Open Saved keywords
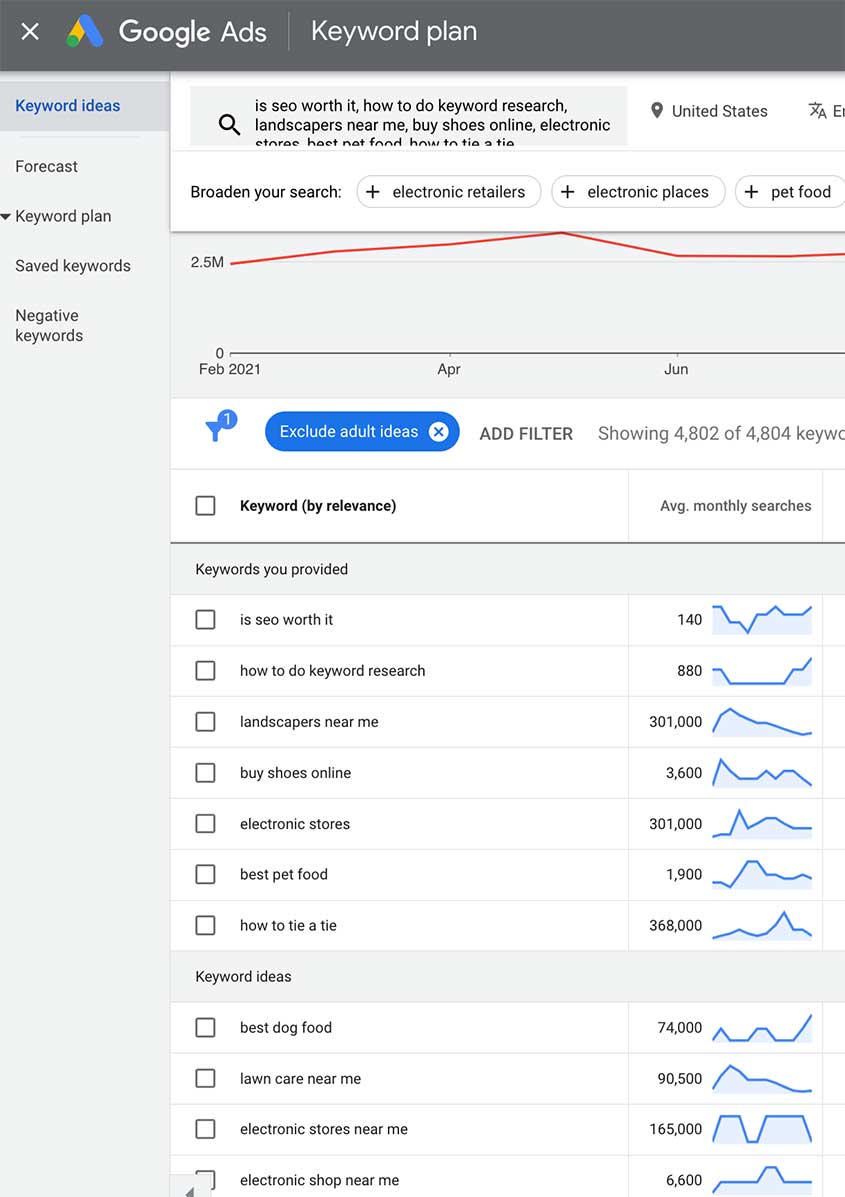Screen dimensions: 845x1197 pyautogui.click(x=73, y=266)
